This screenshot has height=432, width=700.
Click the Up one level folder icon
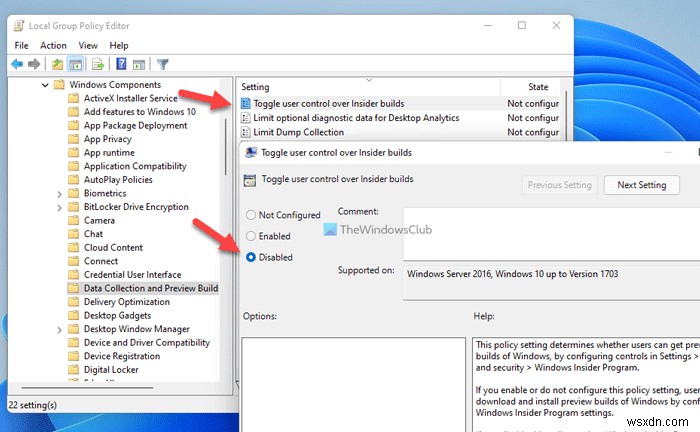(57, 64)
